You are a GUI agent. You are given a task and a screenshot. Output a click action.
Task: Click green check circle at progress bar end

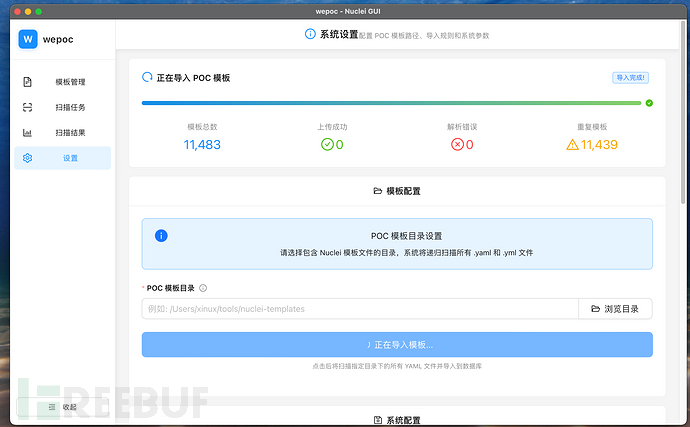point(649,103)
